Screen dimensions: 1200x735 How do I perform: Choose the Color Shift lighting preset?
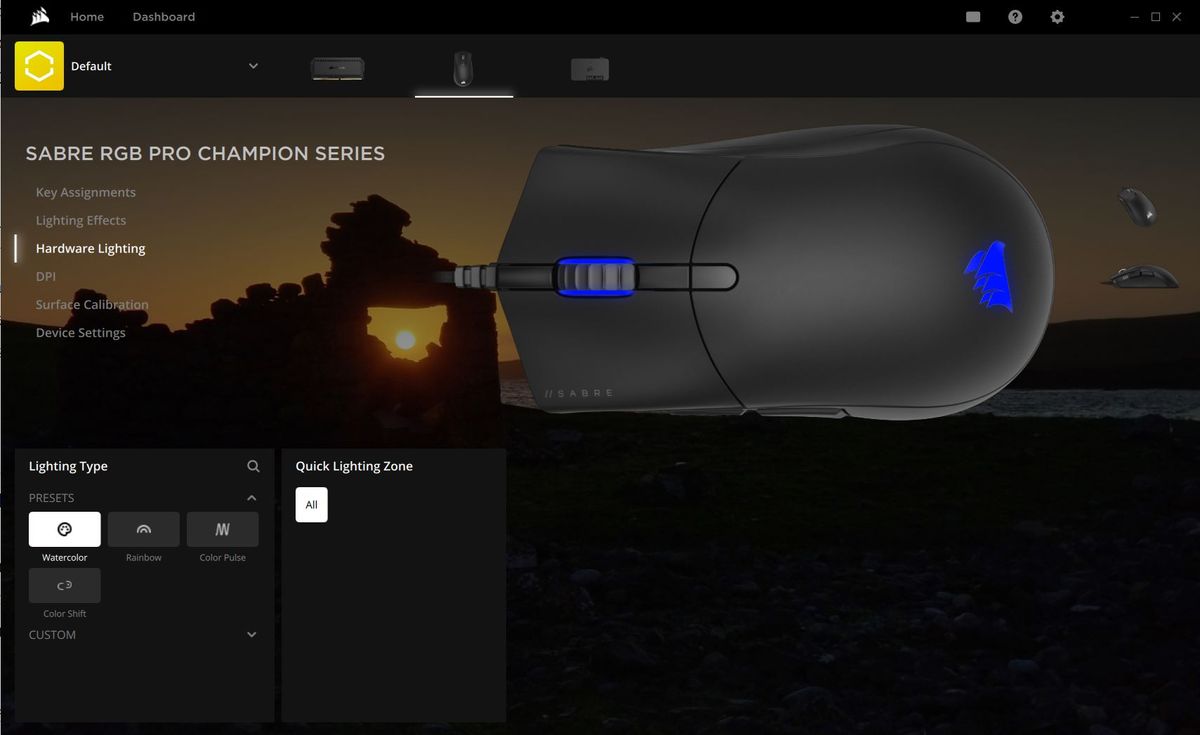click(65, 585)
